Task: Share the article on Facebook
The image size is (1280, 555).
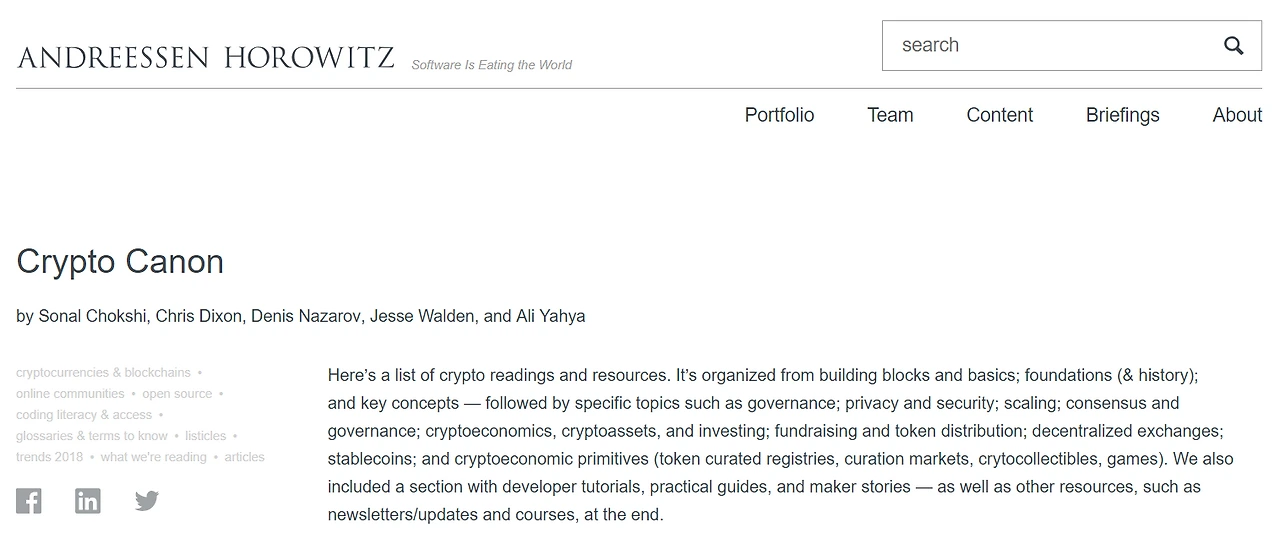Action: coord(29,500)
